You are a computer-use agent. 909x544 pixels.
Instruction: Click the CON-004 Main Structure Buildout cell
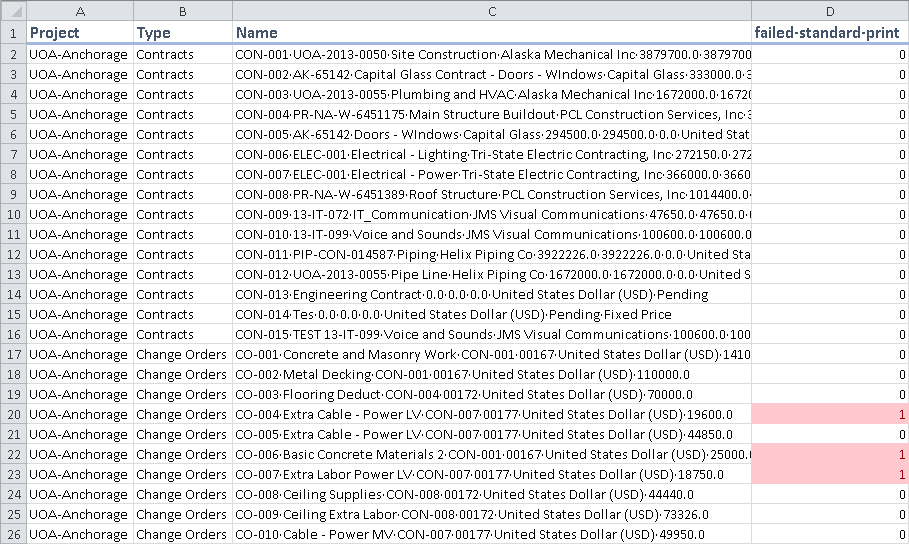coord(492,114)
